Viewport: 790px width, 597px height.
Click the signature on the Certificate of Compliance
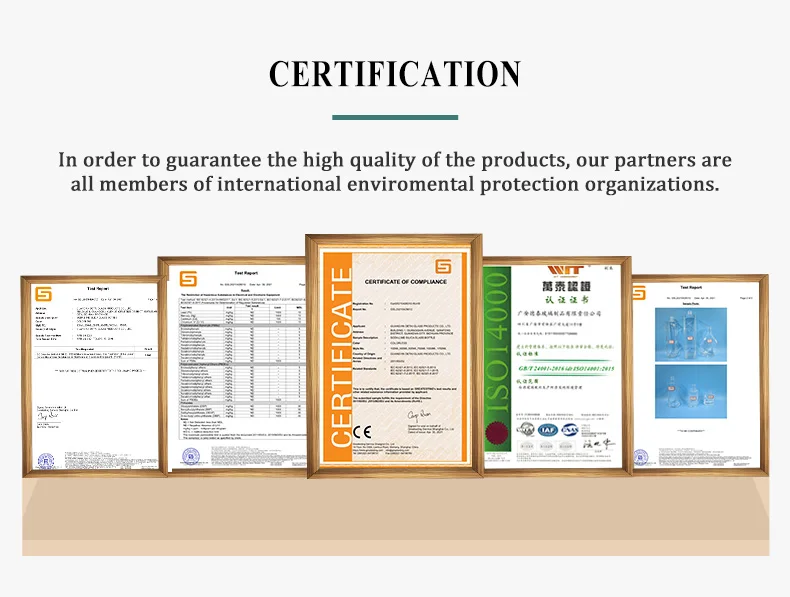coord(419,416)
